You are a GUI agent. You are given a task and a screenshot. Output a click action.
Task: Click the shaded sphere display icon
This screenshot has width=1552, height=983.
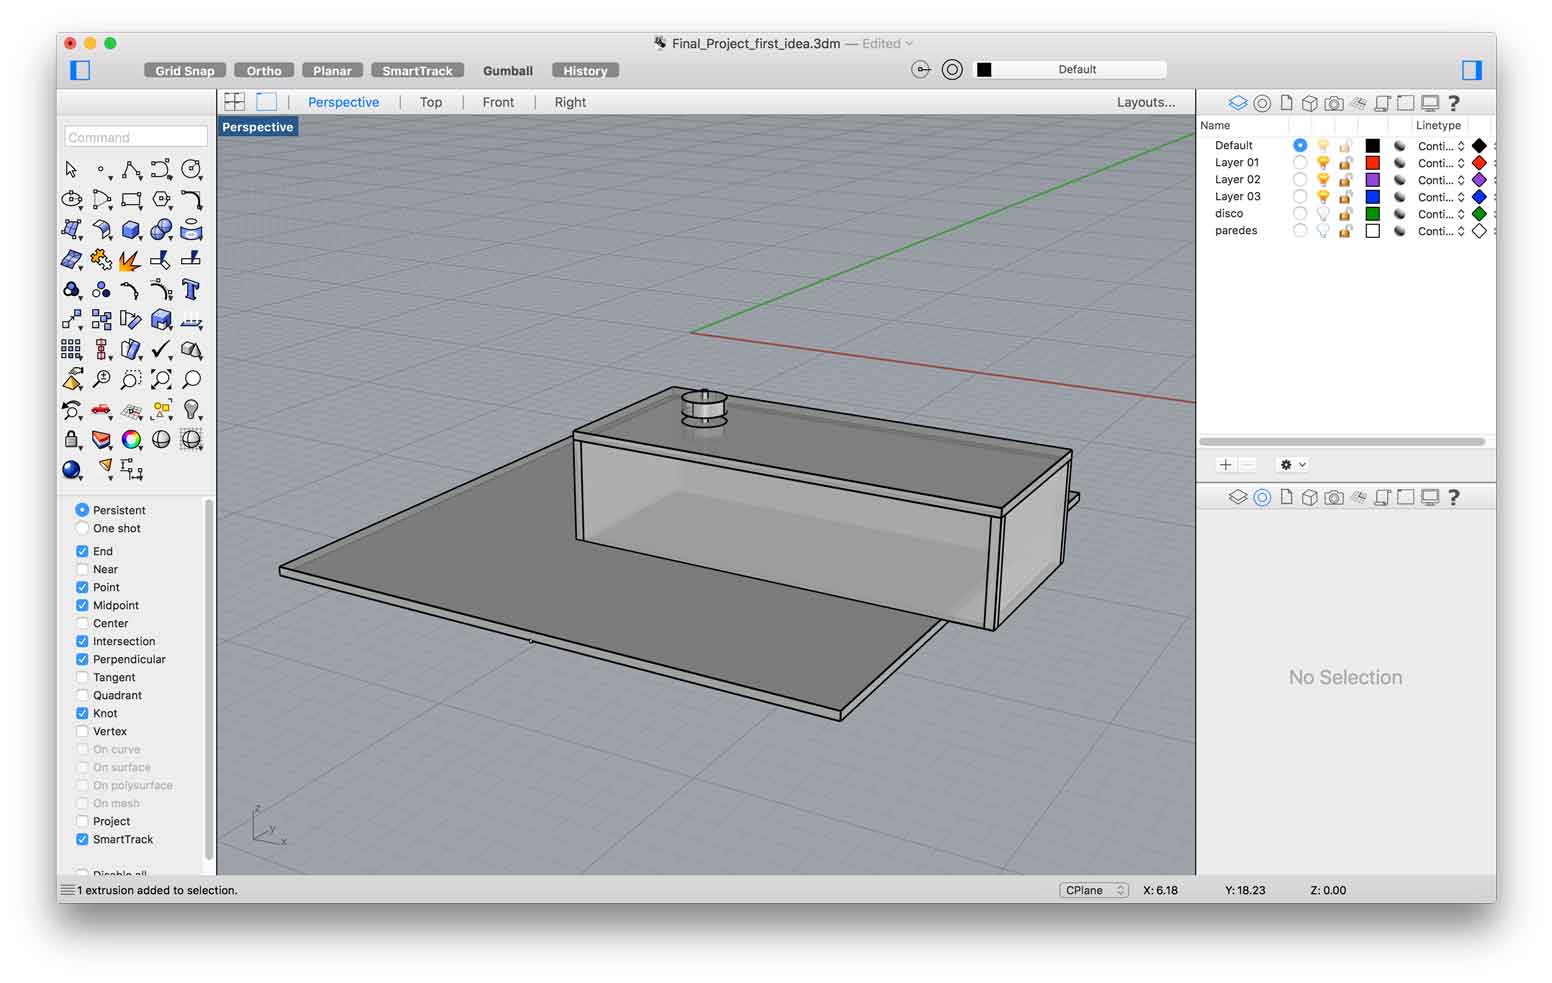click(x=161, y=439)
